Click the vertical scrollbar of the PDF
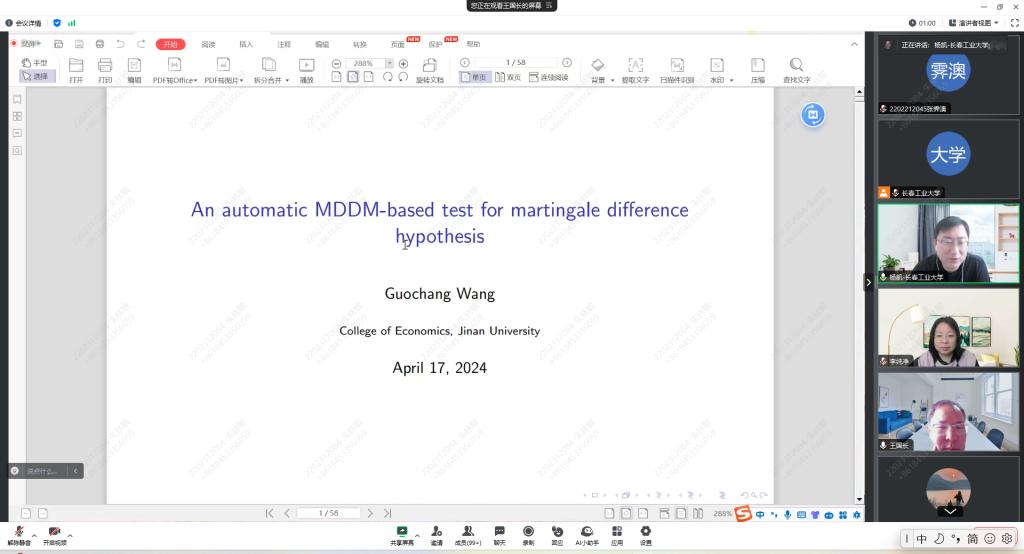The image size is (1024, 554). click(858, 300)
